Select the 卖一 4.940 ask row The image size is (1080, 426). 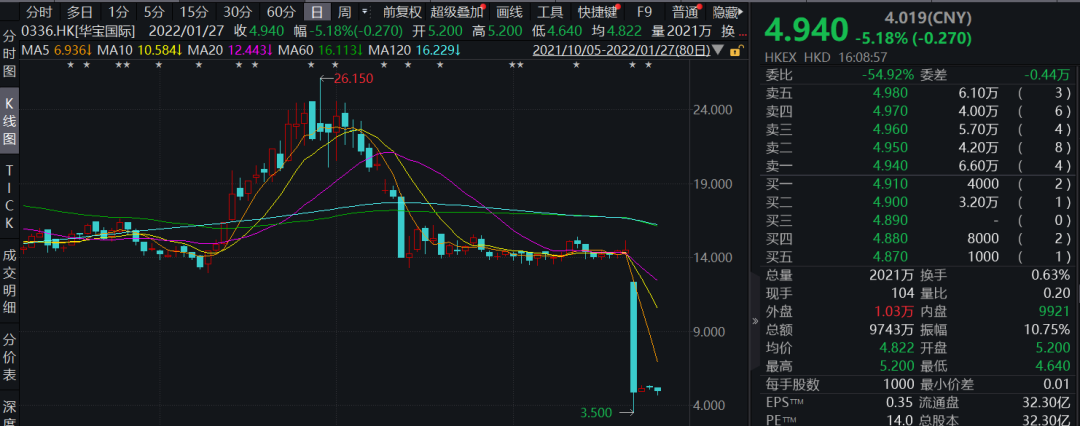coord(919,165)
